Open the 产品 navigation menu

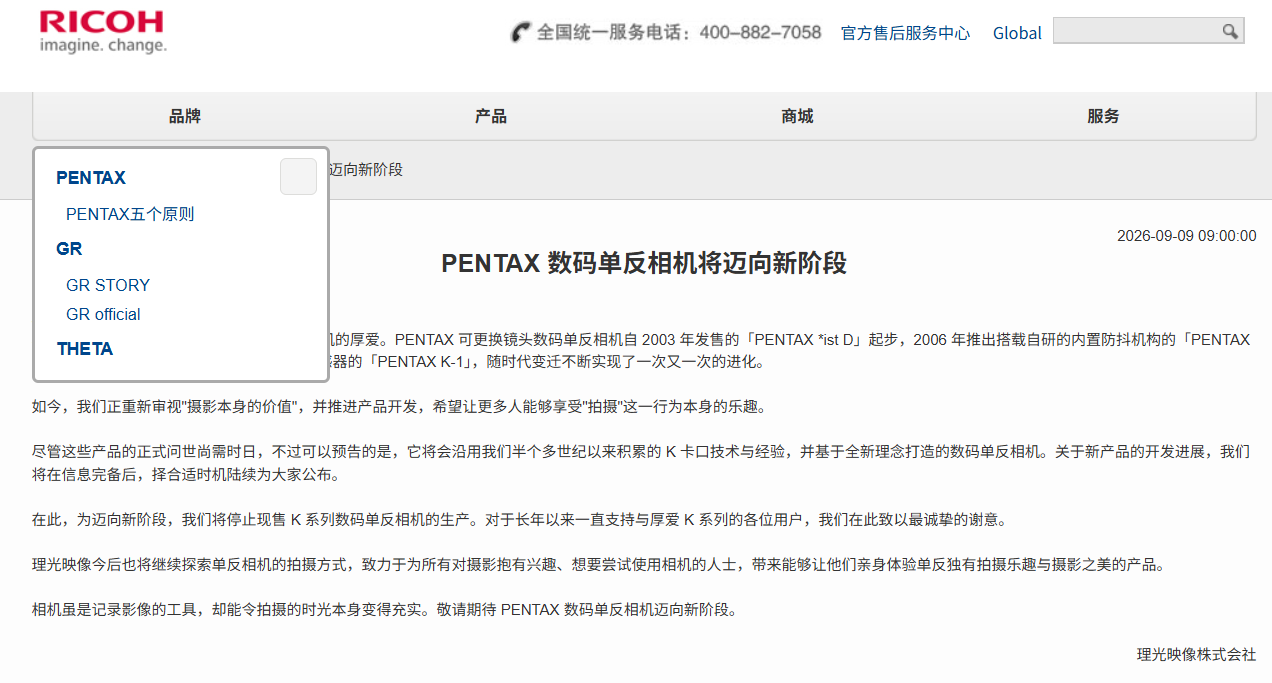pos(491,116)
